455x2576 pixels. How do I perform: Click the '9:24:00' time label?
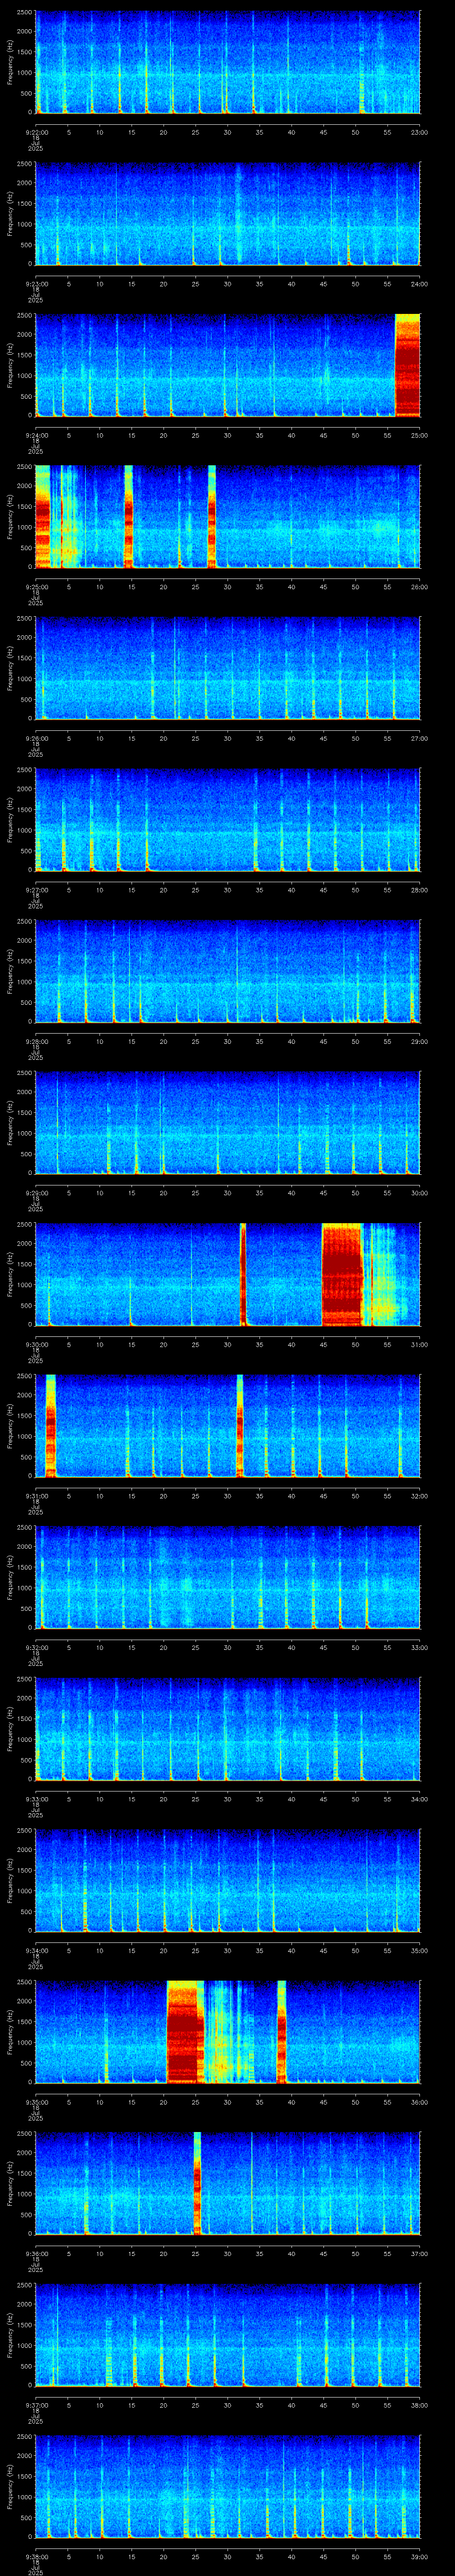(x=36, y=435)
